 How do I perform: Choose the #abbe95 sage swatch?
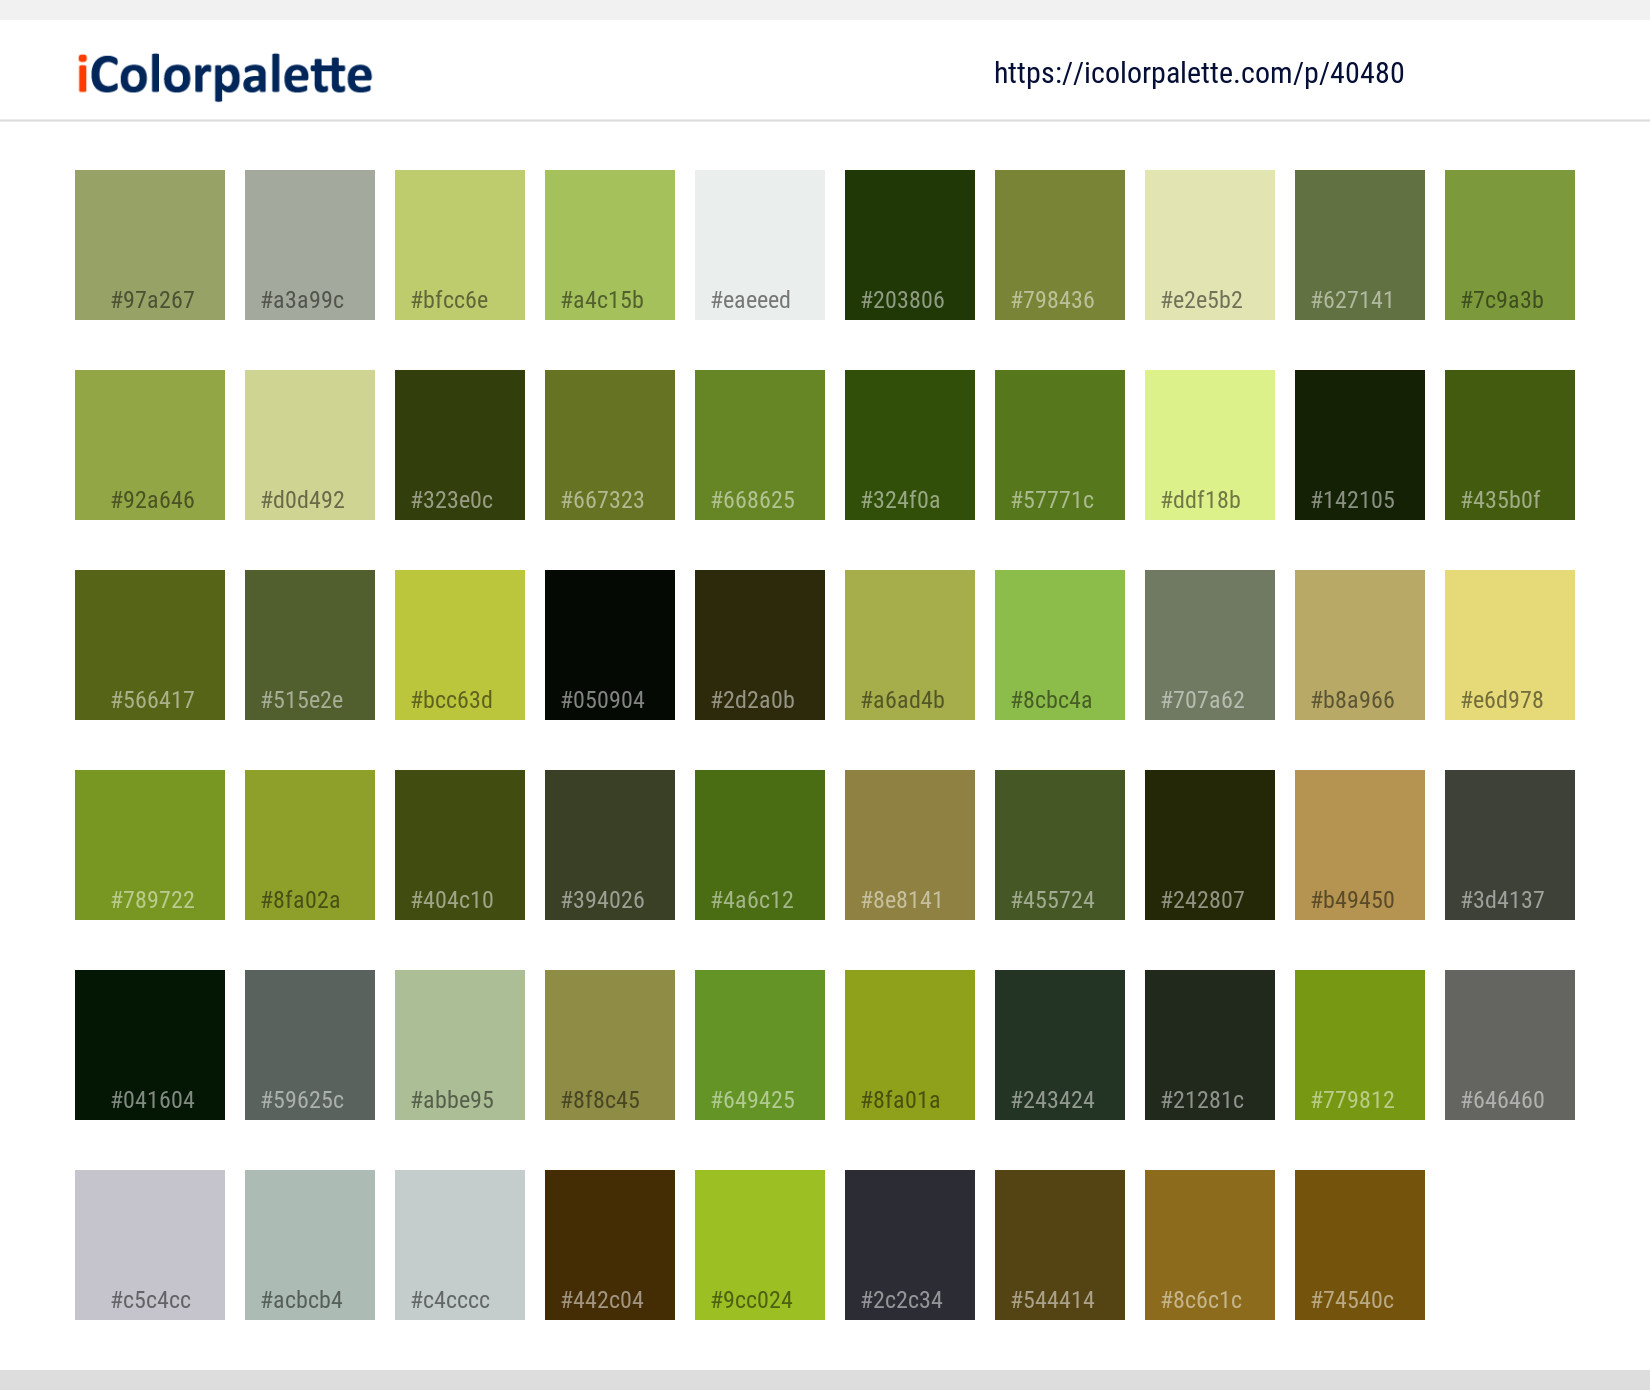[x=460, y=1045]
